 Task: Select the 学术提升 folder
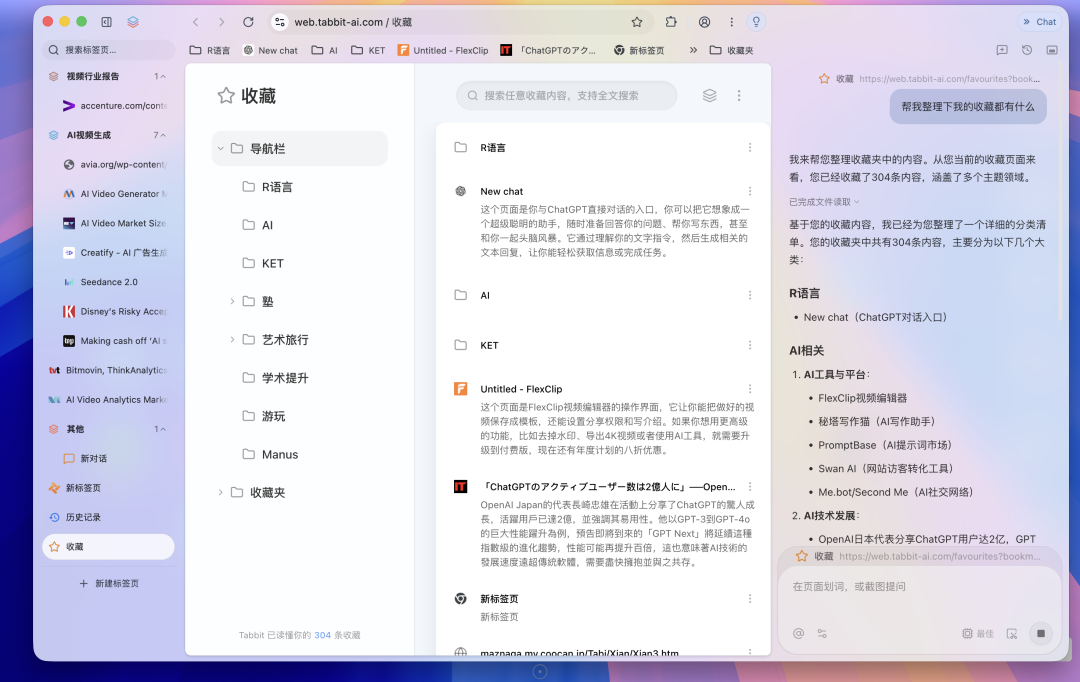[300, 378]
